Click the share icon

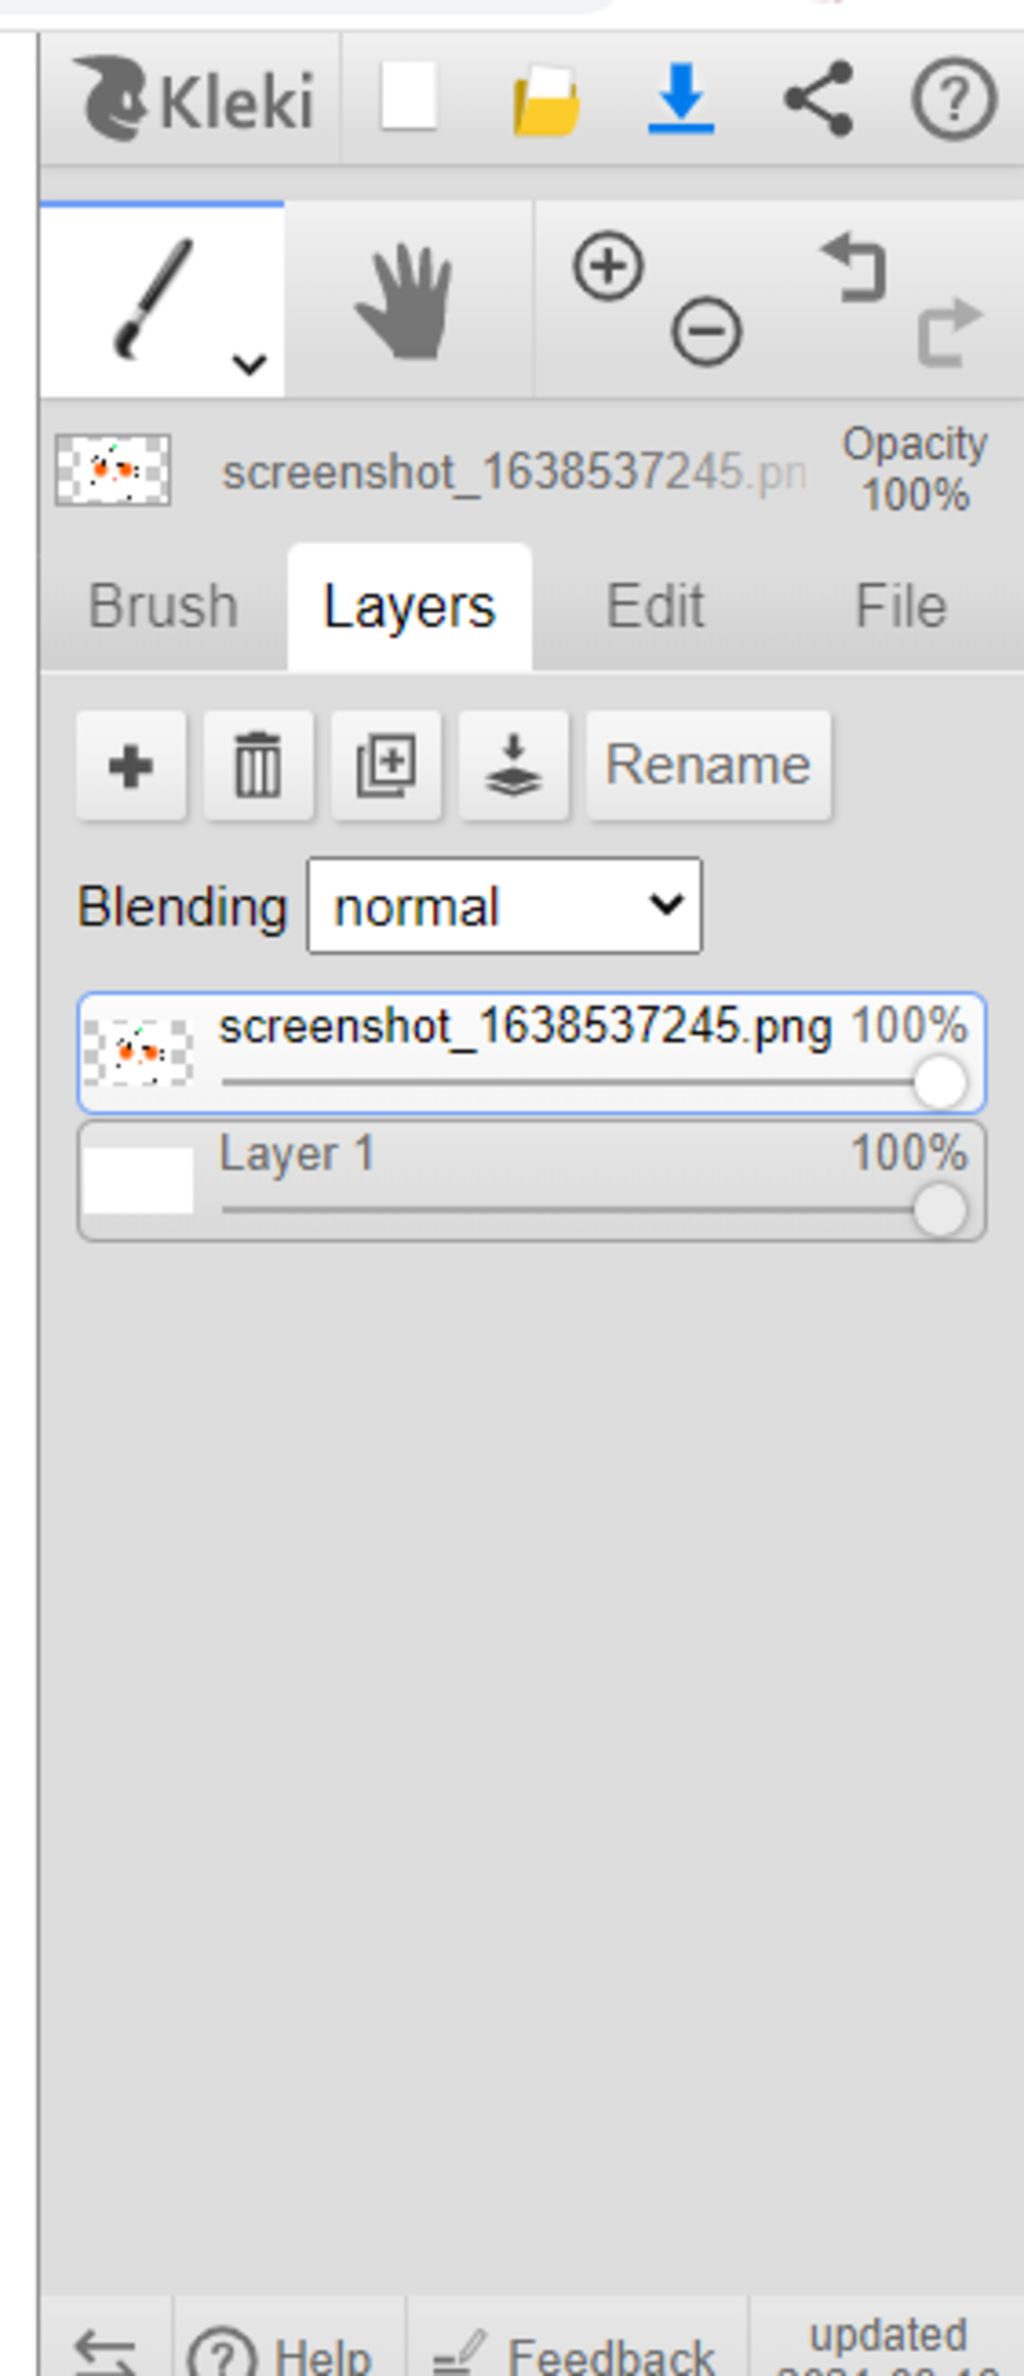click(818, 98)
